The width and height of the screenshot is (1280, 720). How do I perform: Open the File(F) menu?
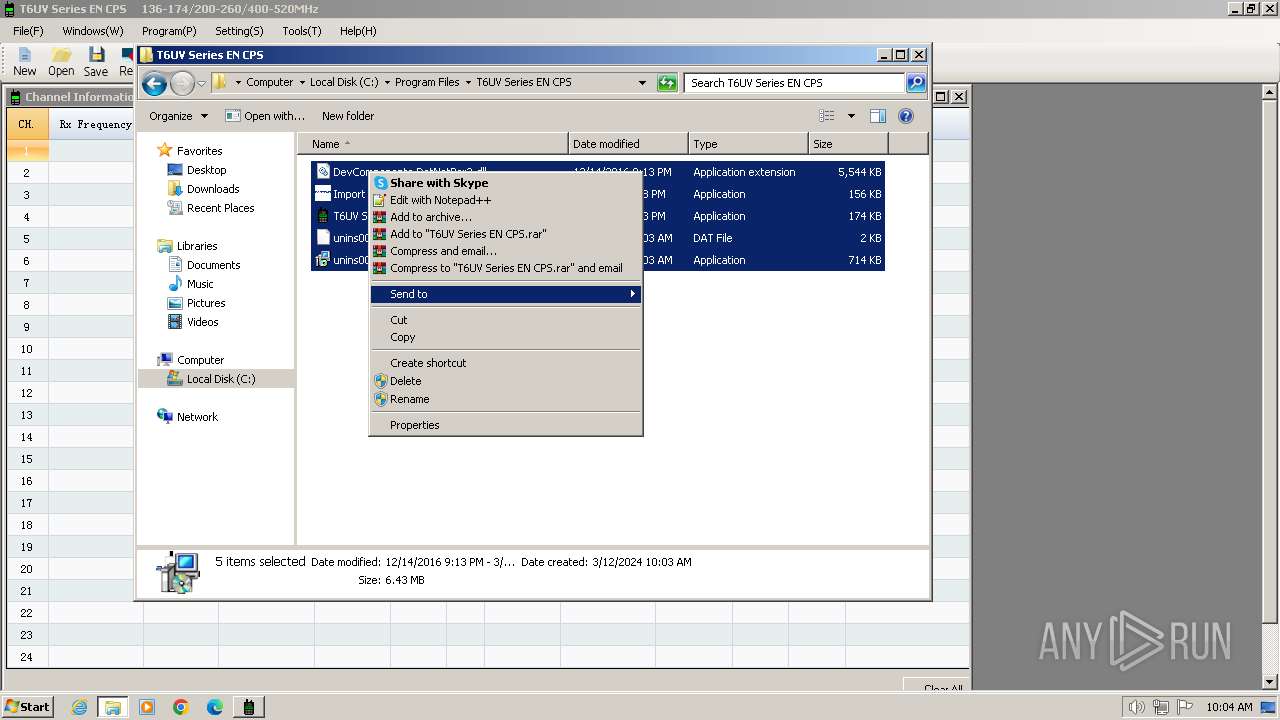[28, 31]
